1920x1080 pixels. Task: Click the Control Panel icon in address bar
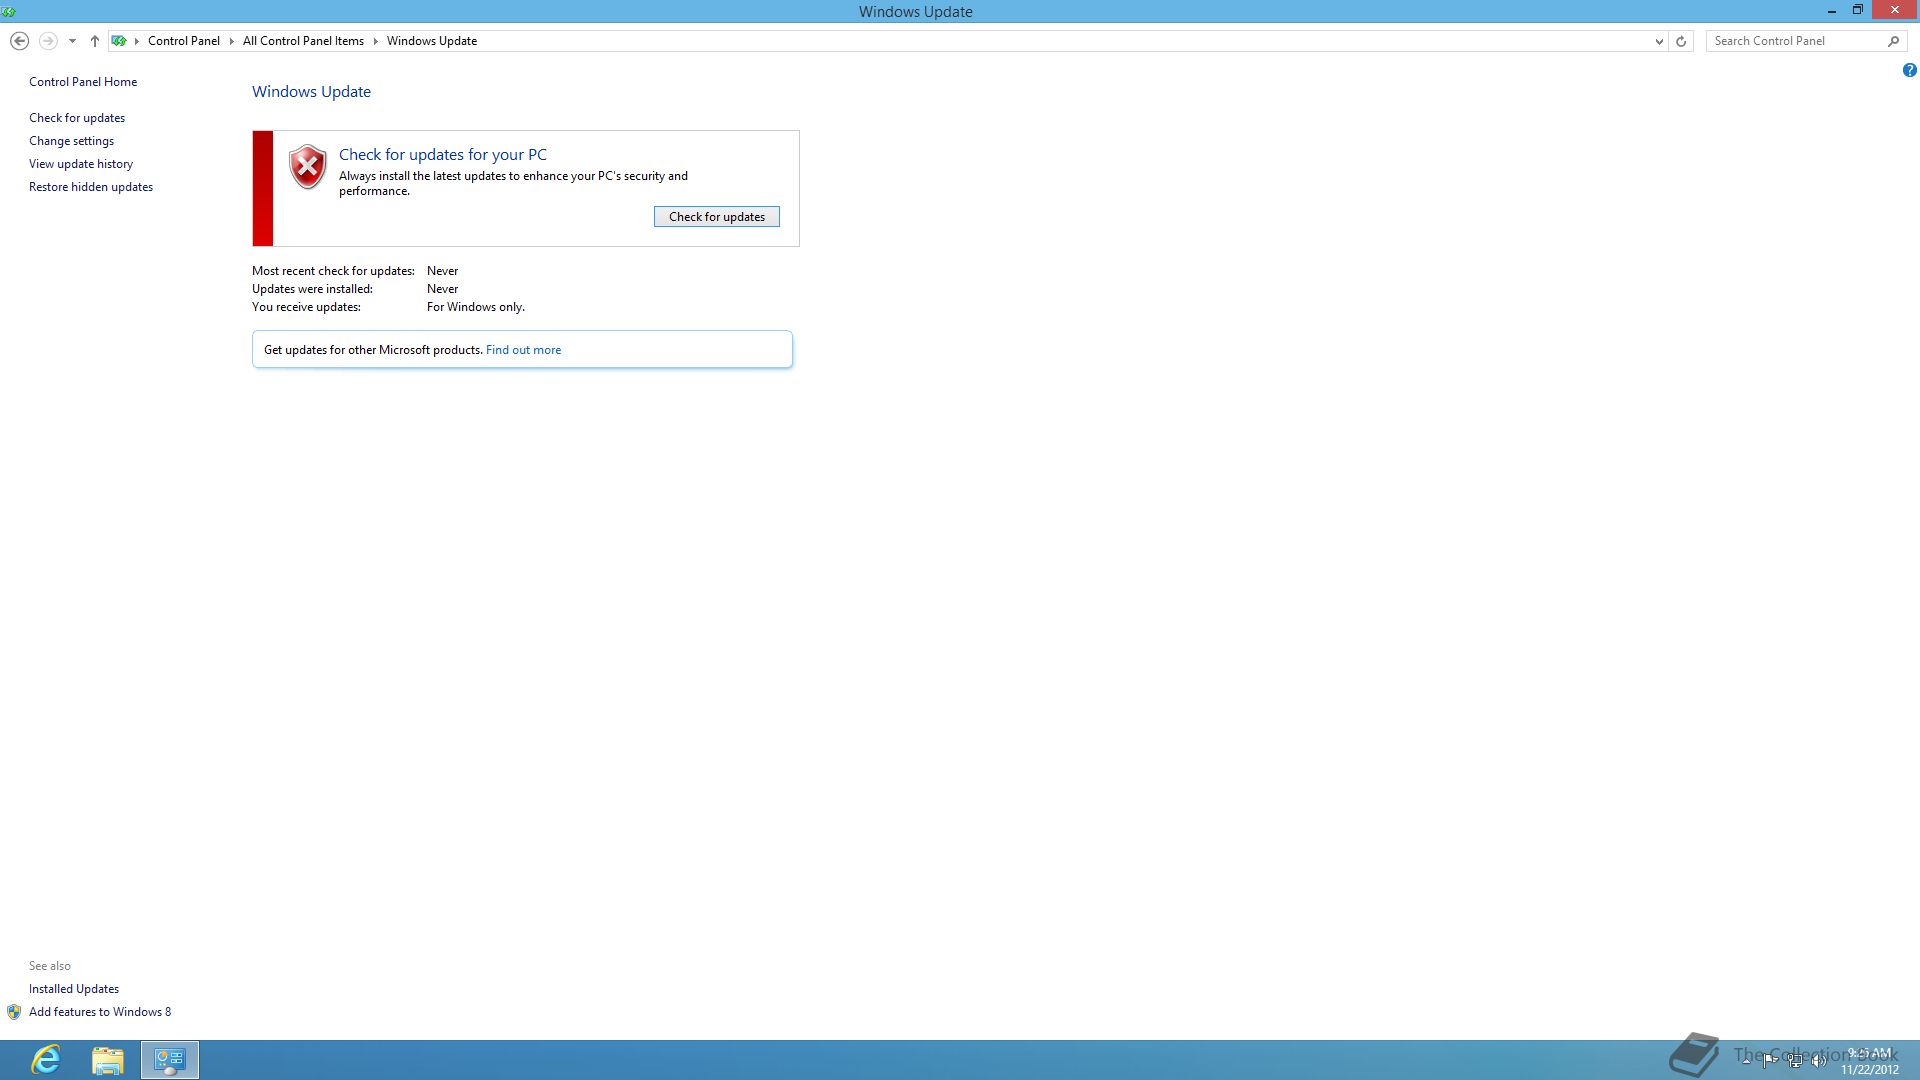pos(119,41)
